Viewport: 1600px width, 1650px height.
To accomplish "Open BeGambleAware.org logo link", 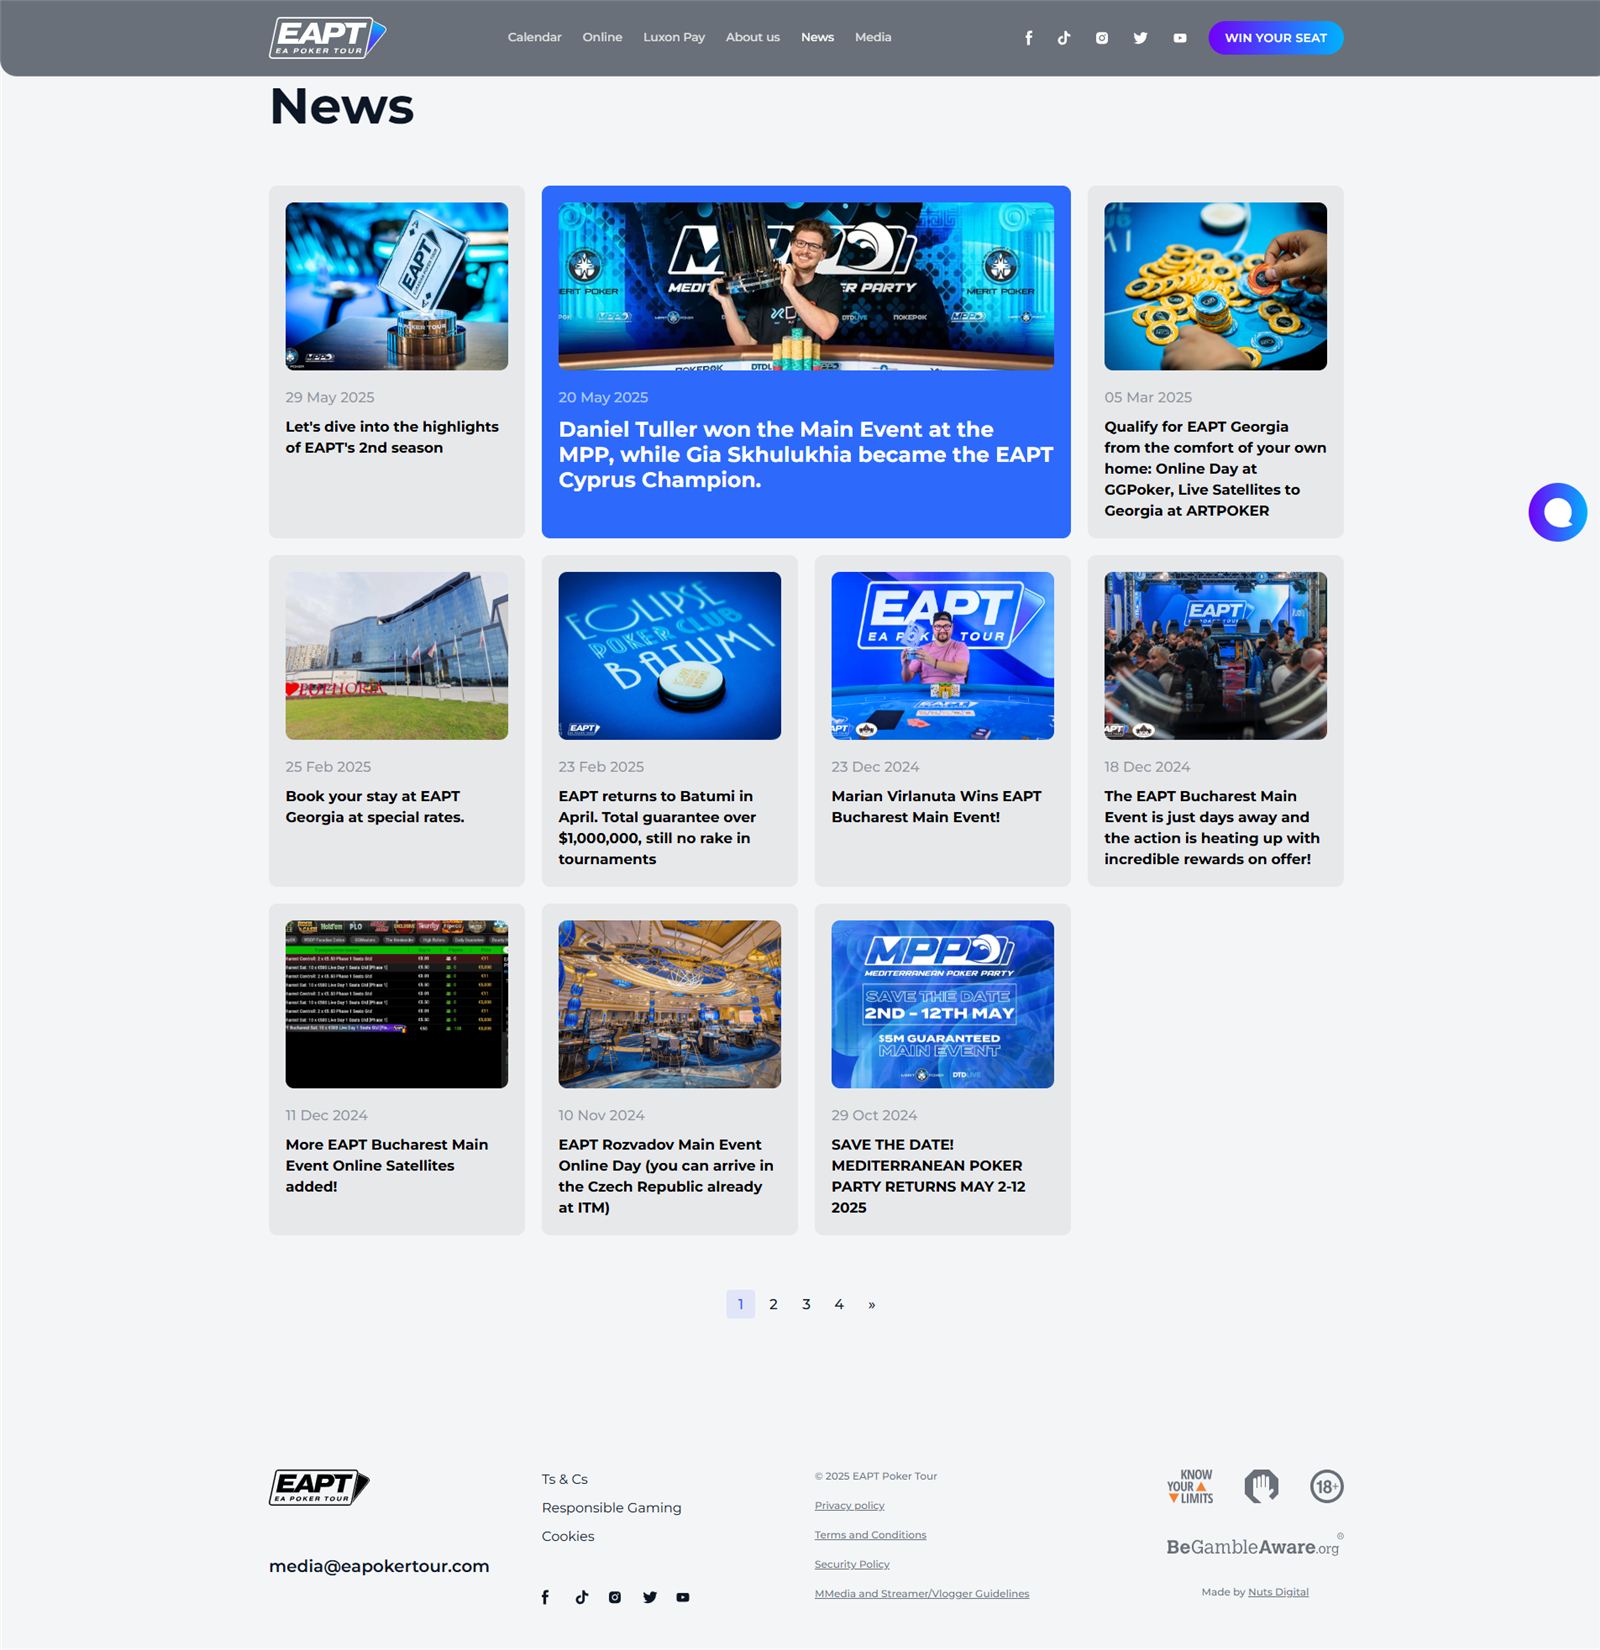I will click(x=1254, y=1546).
